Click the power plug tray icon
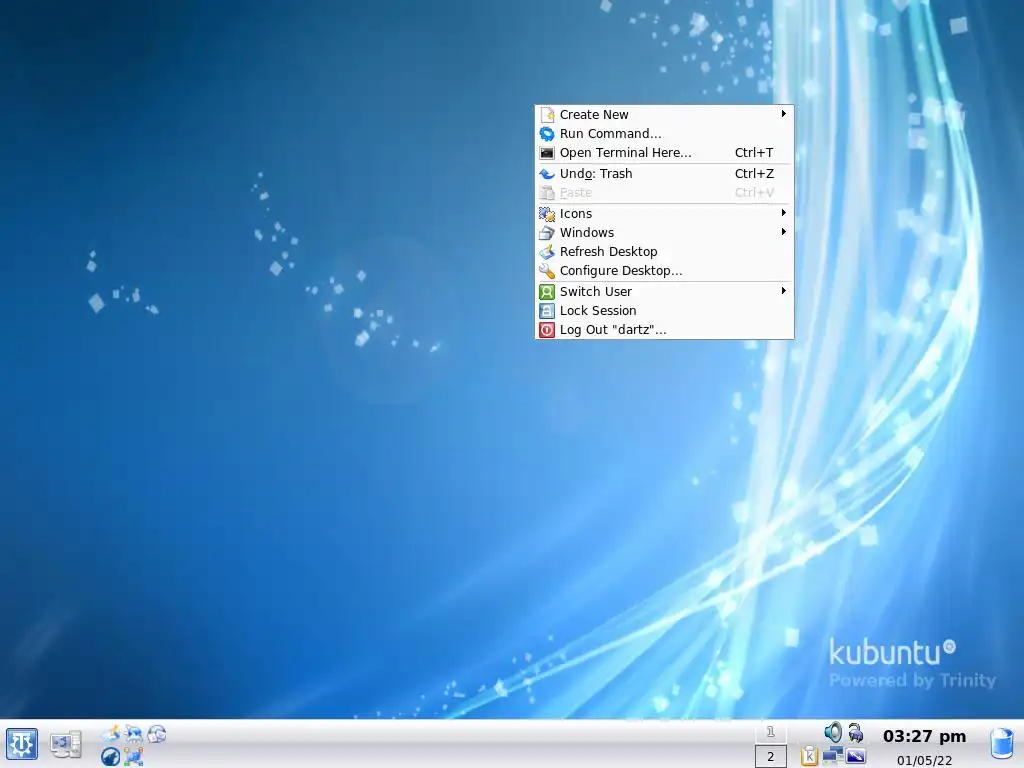Viewport: 1024px width, 768px height. point(856,733)
